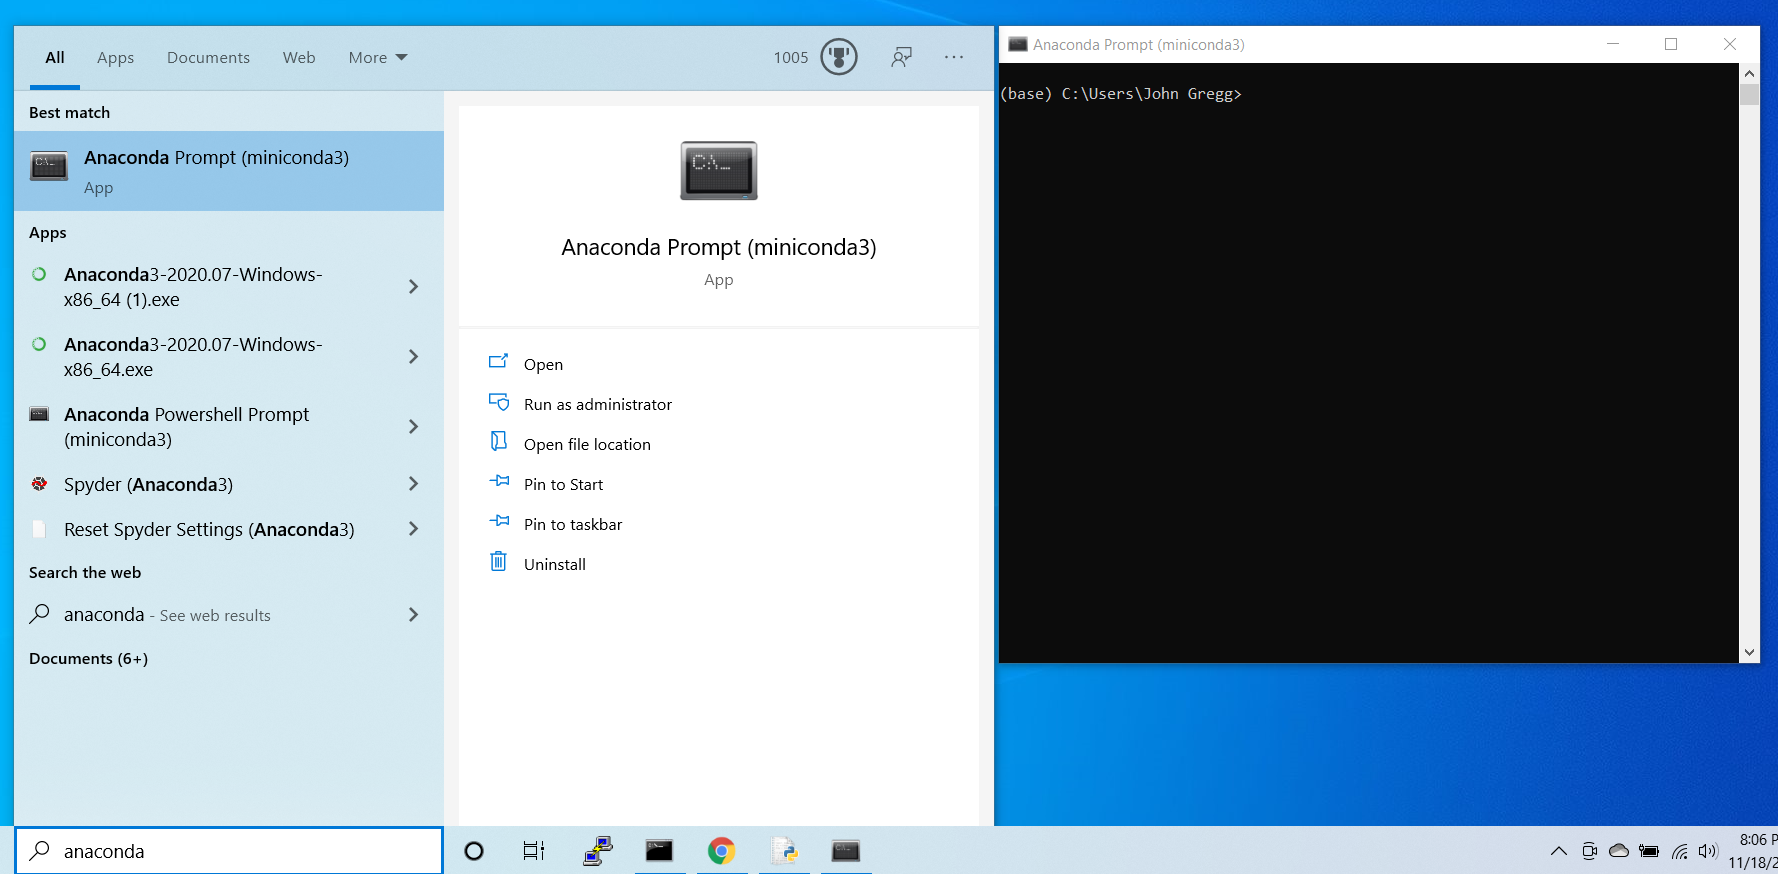Click the Run as administrator shield icon
The width and height of the screenshot is (1778, 874).
click(498, 402)
